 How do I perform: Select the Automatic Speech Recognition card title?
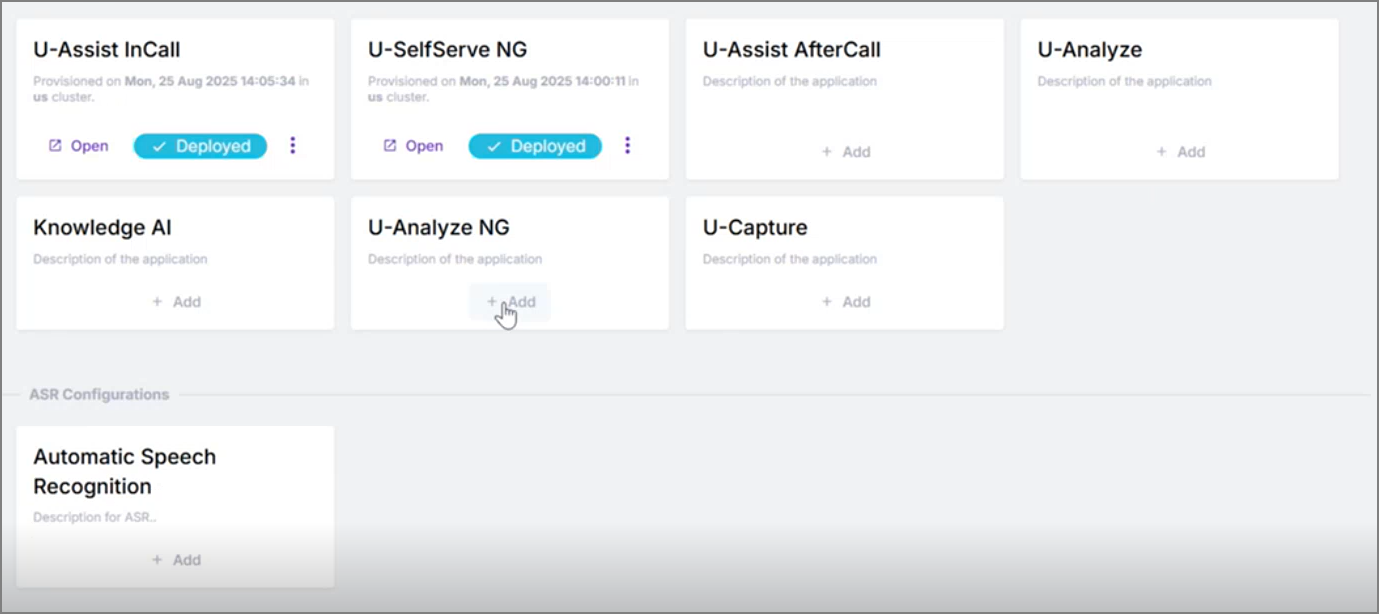click(x=125, y=472)
